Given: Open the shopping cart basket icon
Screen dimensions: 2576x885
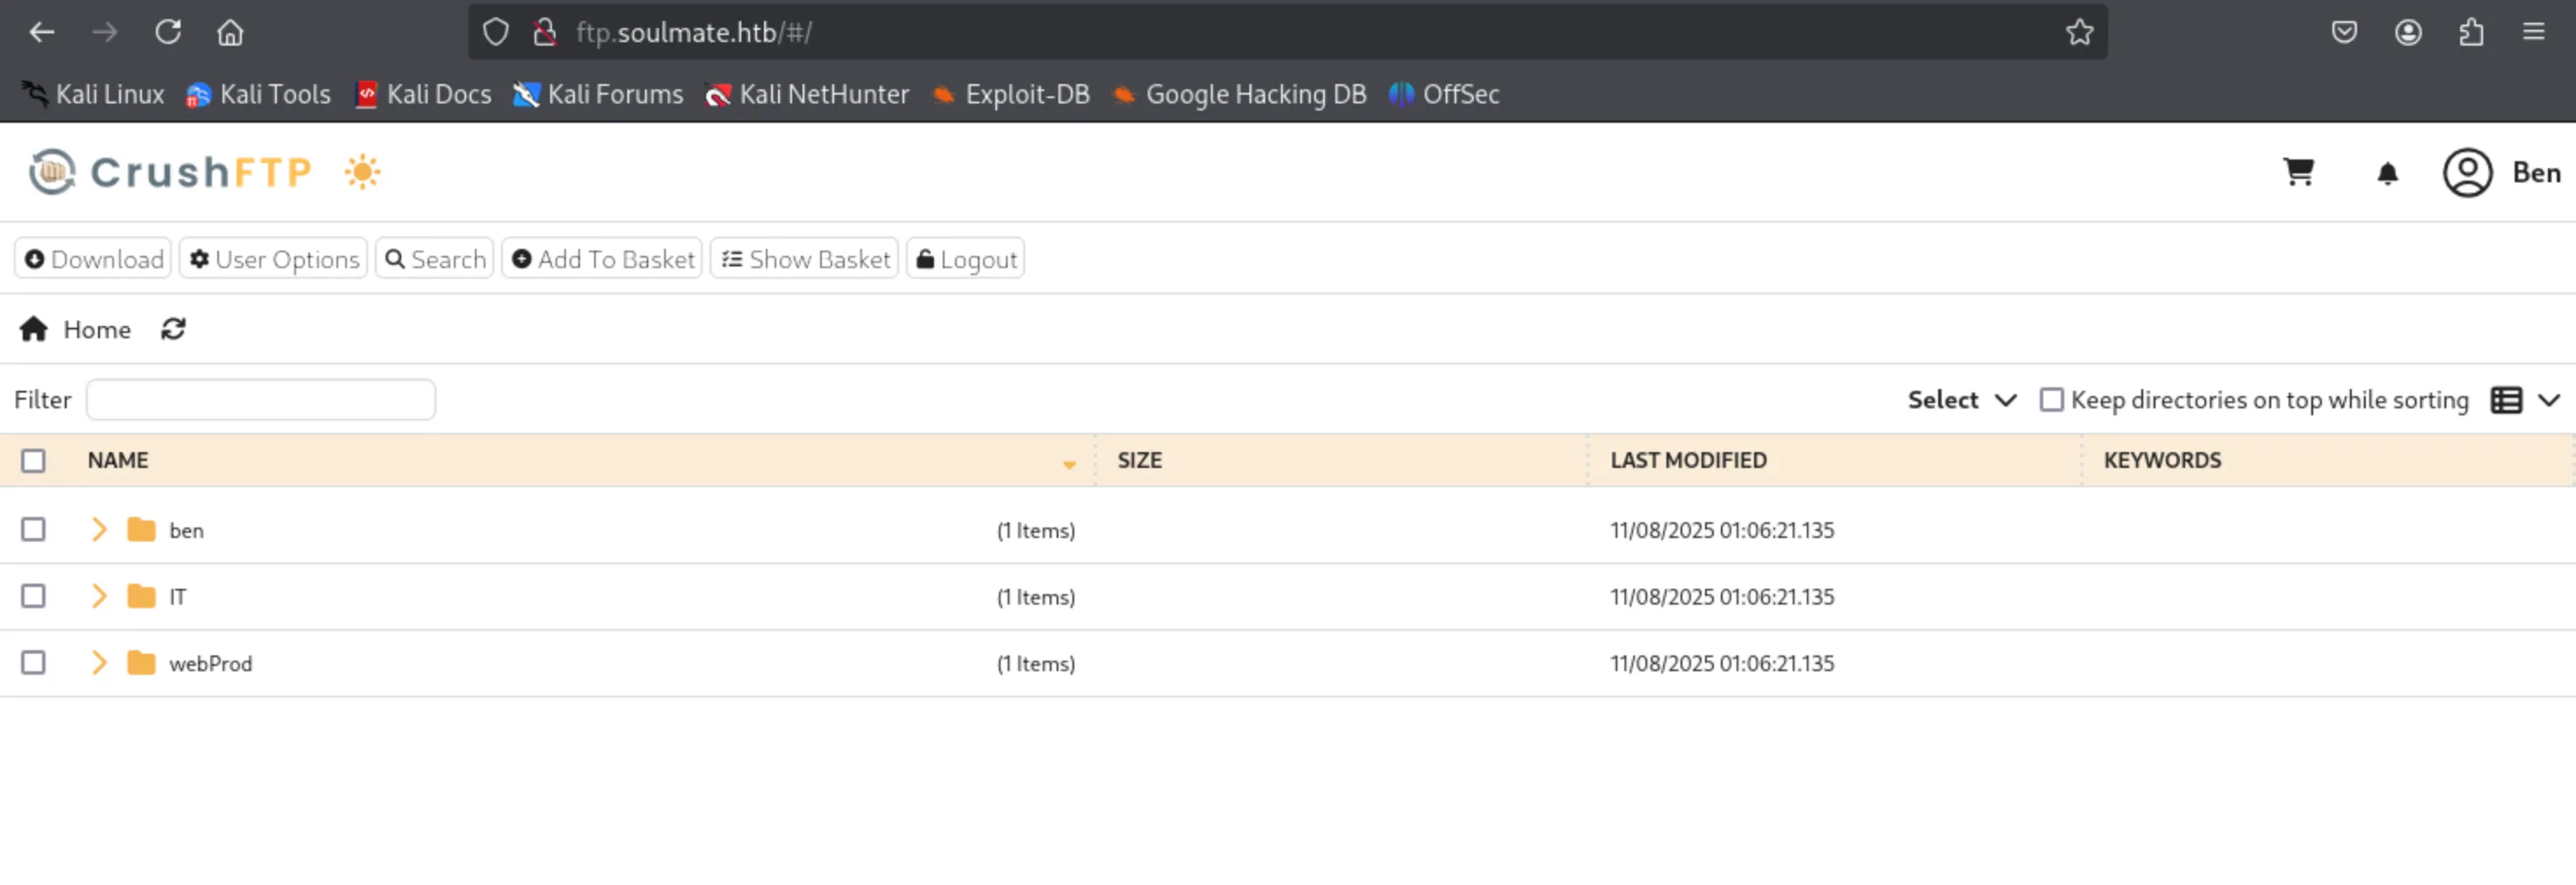Looking at the screenshot, I should click(2298, 172).
